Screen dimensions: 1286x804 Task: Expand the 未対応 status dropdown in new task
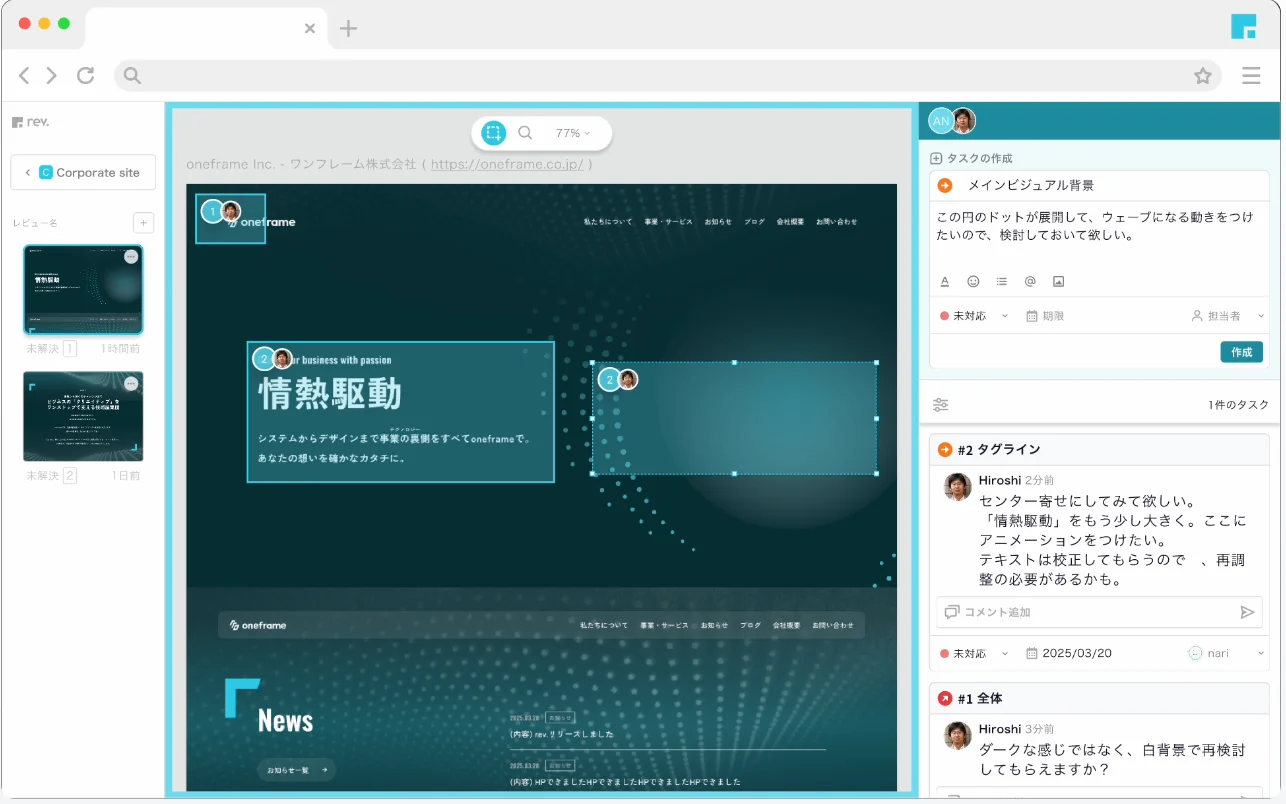point(974,316)
